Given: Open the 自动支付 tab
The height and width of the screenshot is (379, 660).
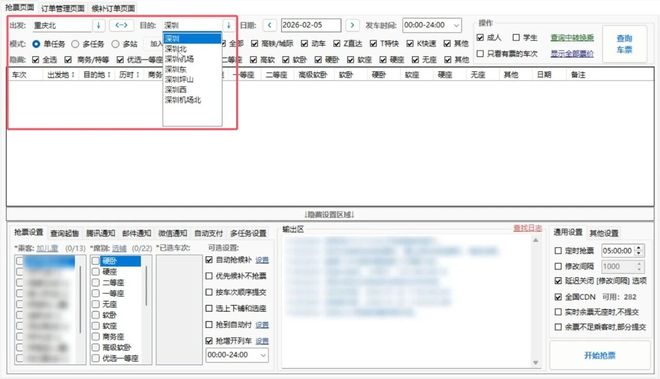Looking at the screenshot, I should (x=208, y=233).
